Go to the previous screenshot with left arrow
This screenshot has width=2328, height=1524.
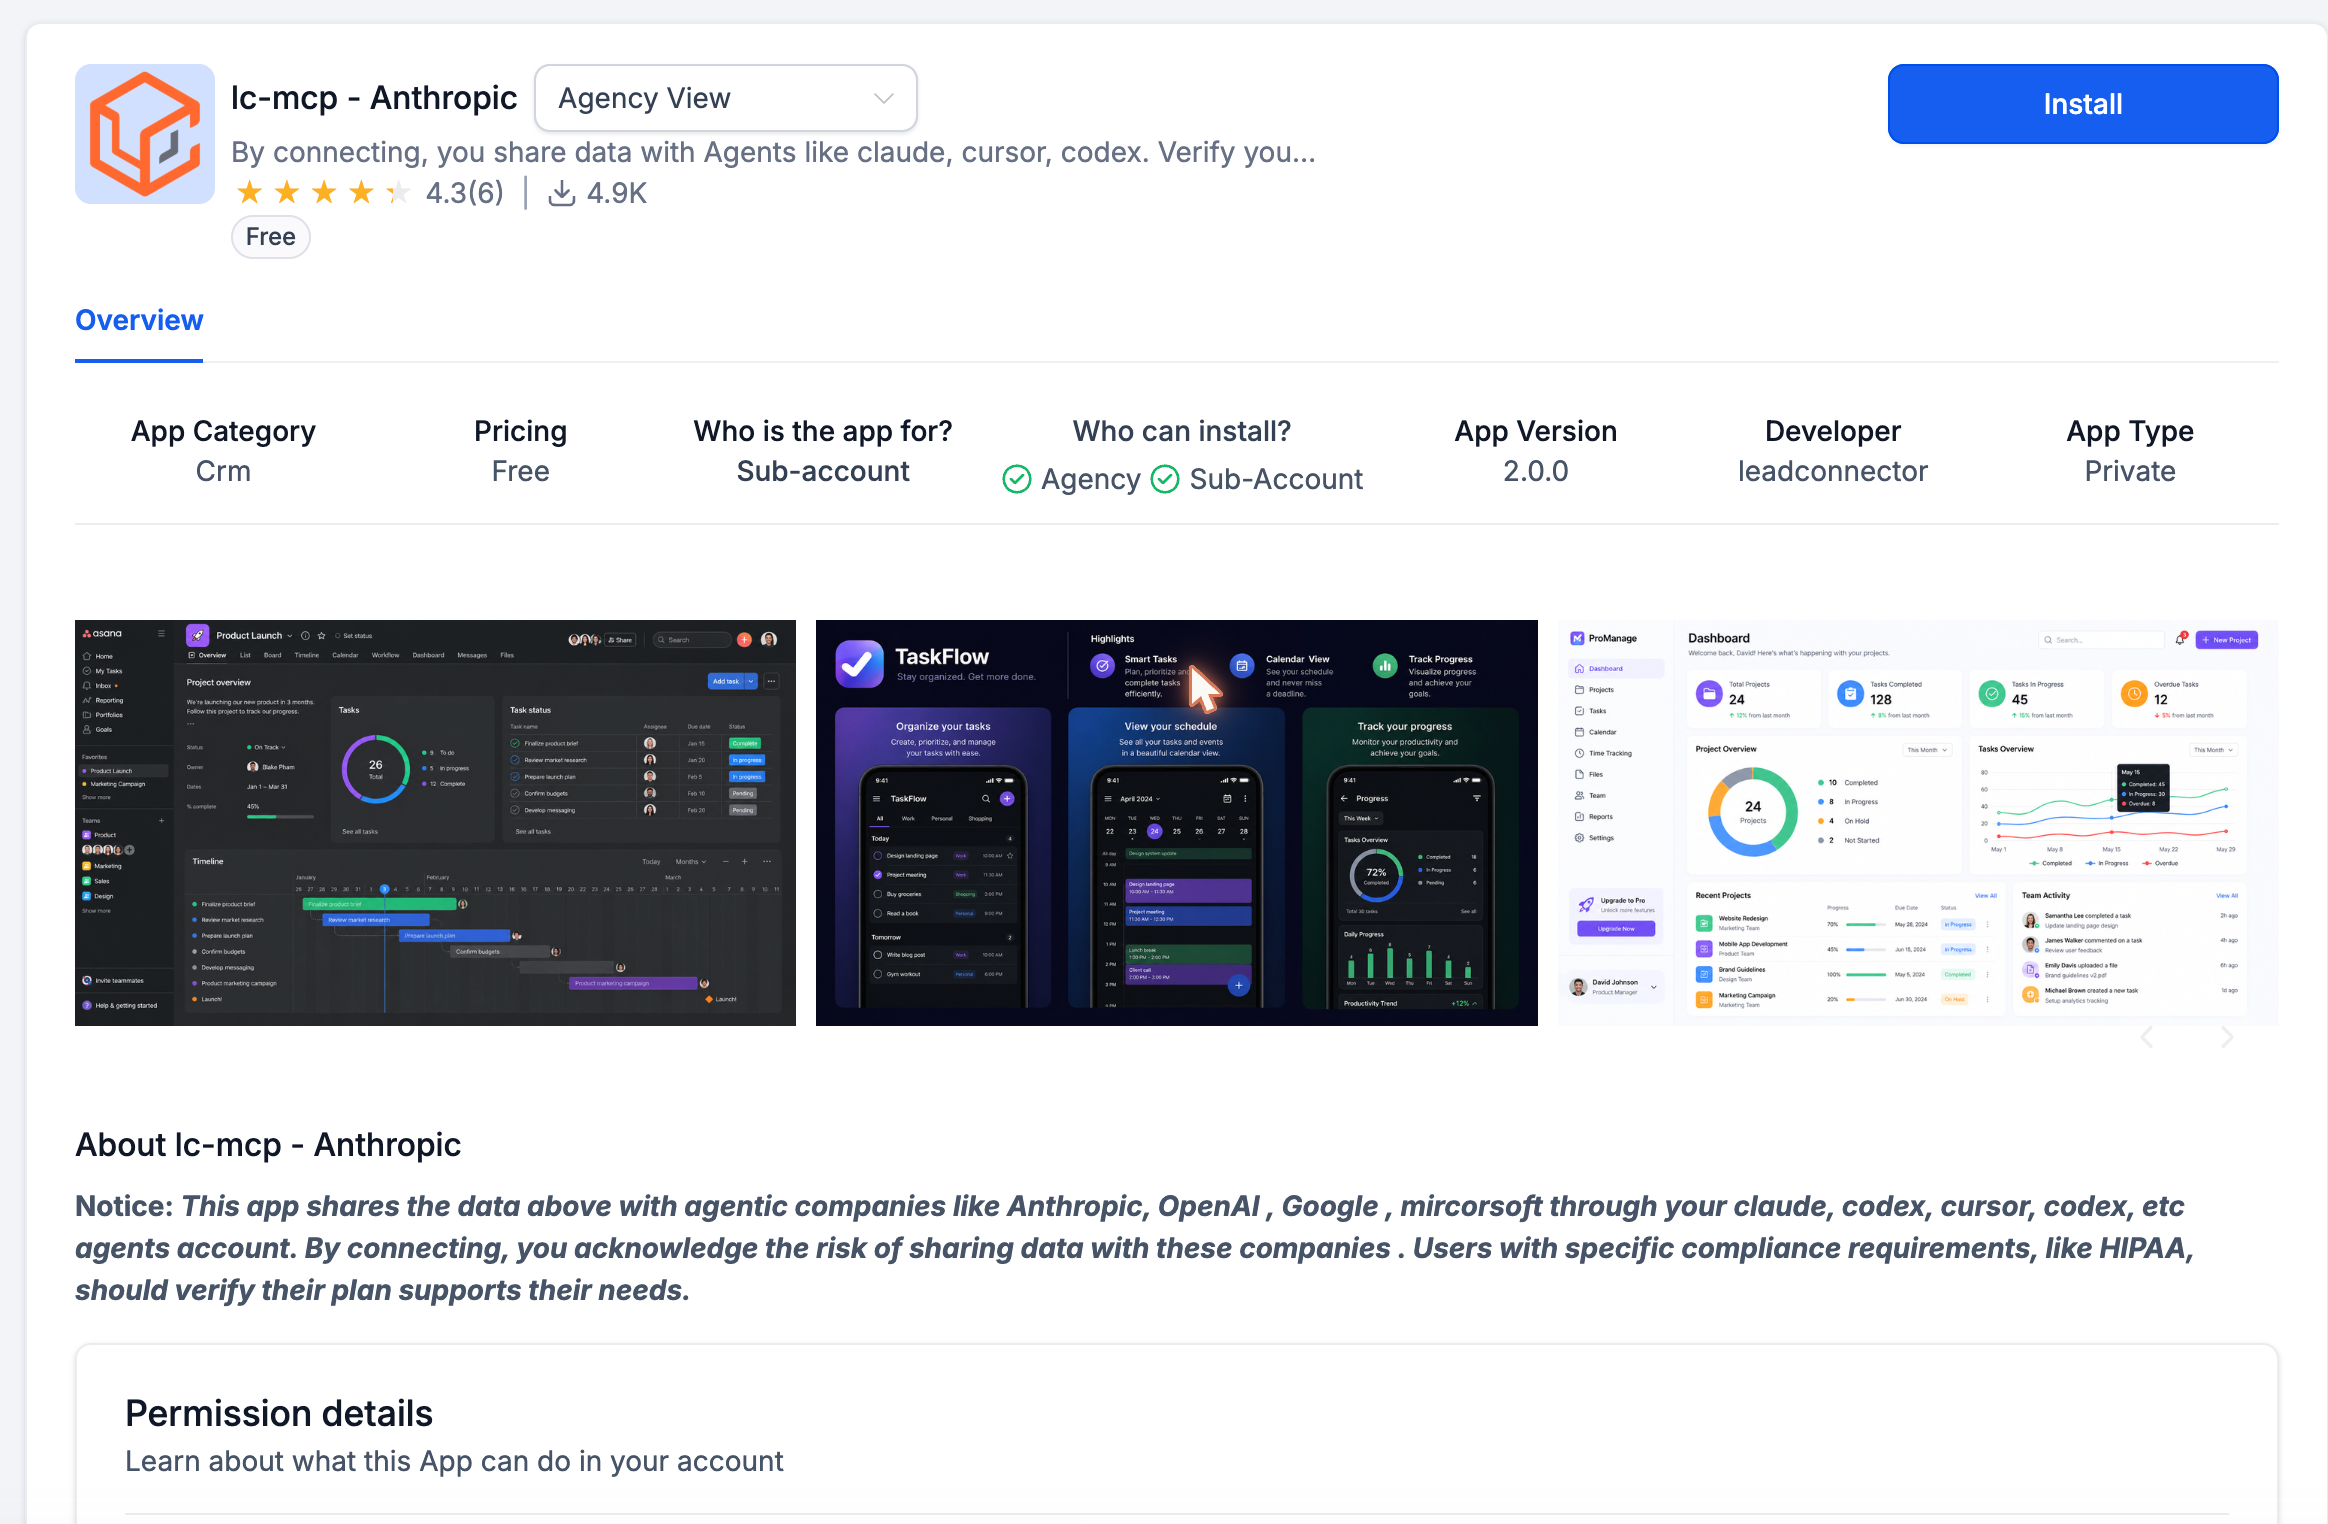click(2147, 1037)
